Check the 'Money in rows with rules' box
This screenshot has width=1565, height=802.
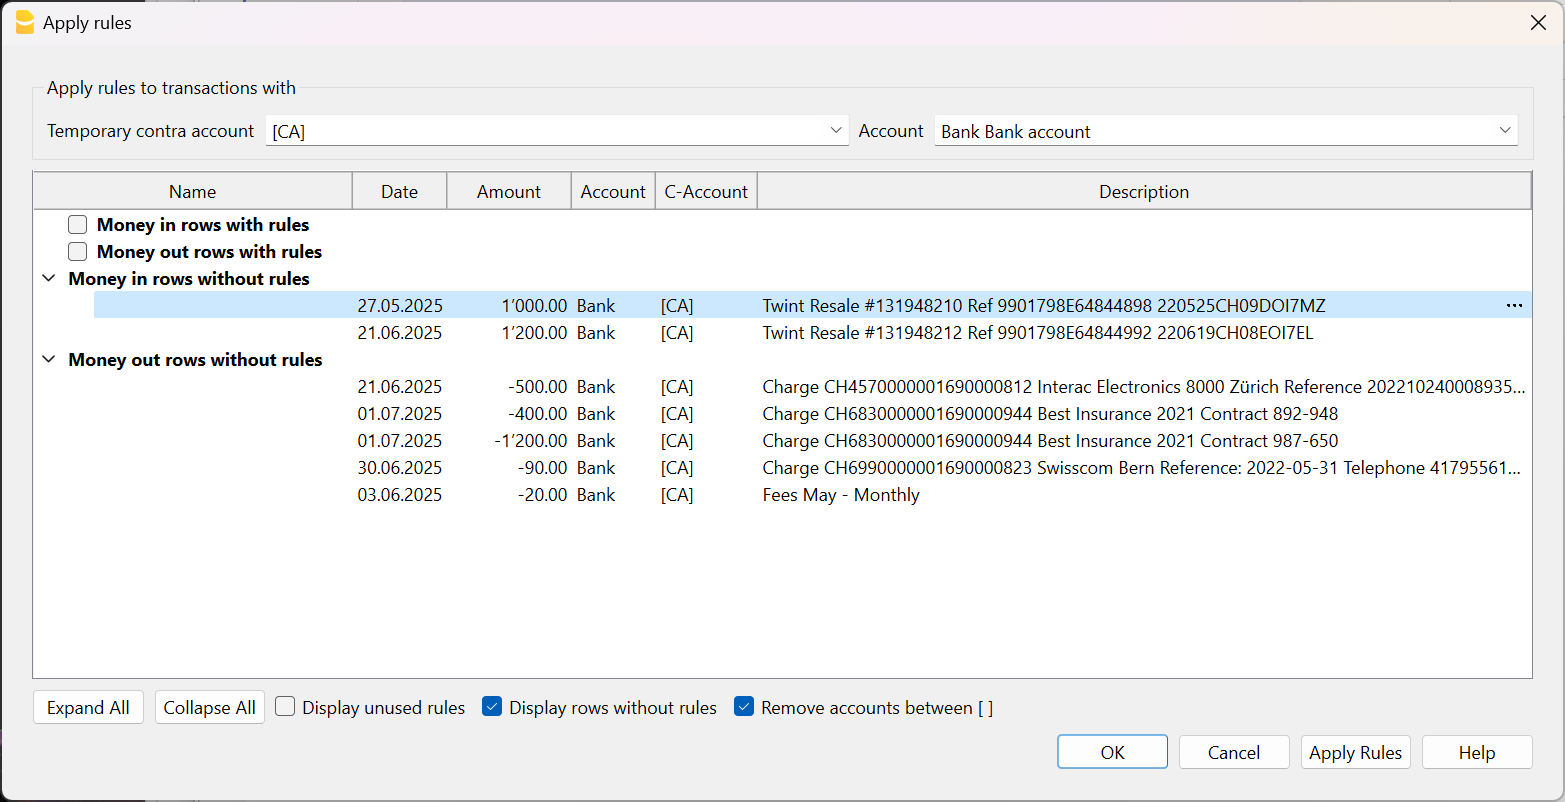pyautogui.click(x=78, y=225)
